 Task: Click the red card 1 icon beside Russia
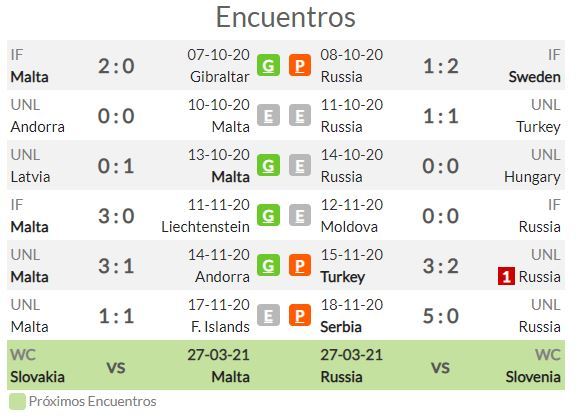click(506, 276)
